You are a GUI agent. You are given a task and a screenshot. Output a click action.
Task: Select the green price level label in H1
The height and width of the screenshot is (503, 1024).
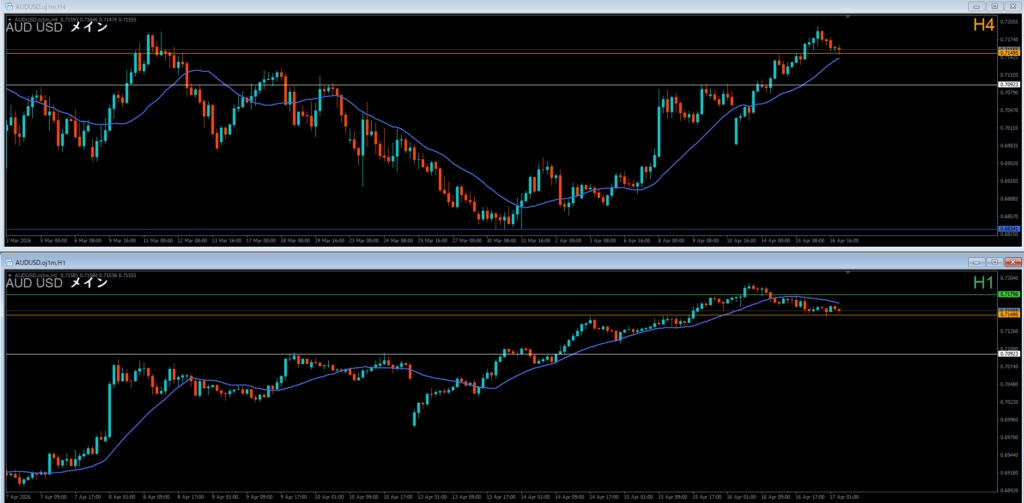coord(1008,295)
